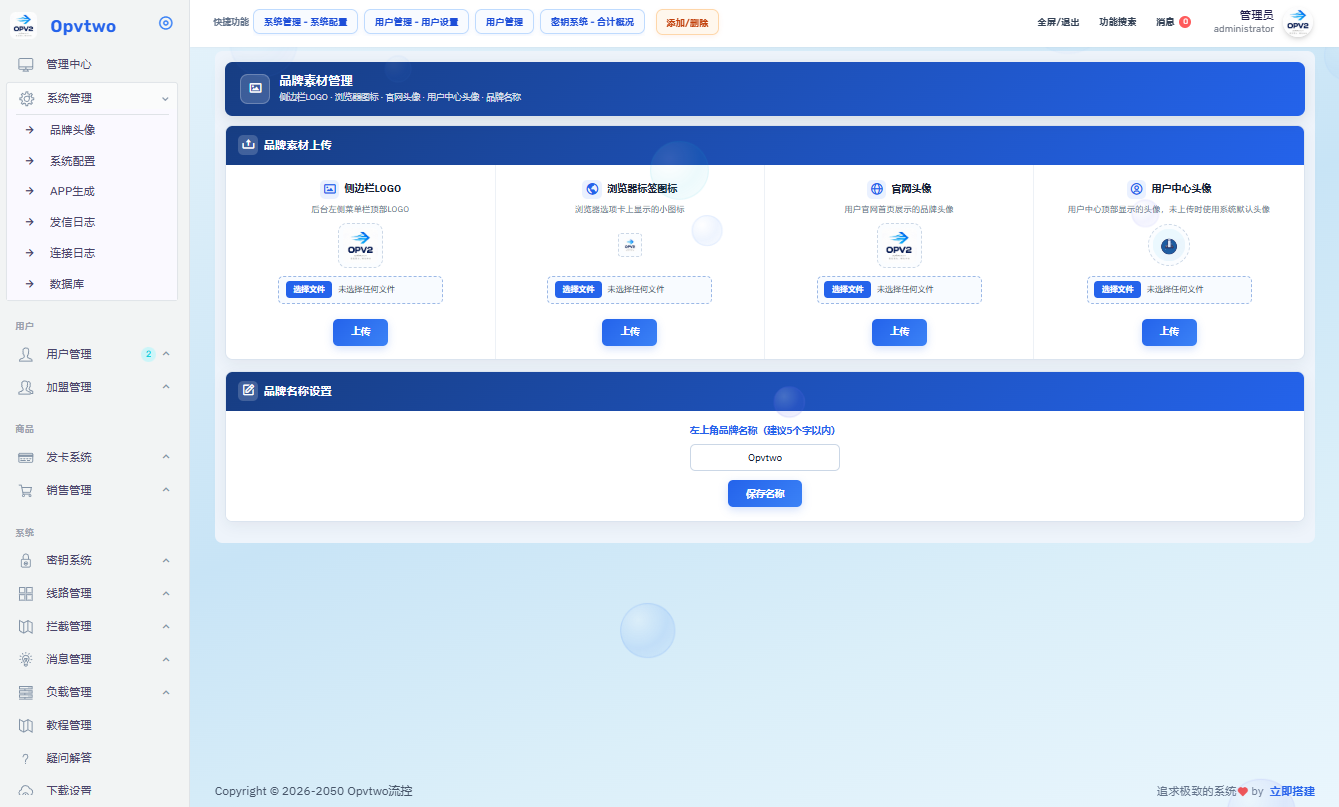Choose file for 用户中心头像
Viewport: 1339px width, 807px height.
coord(1118,289)
